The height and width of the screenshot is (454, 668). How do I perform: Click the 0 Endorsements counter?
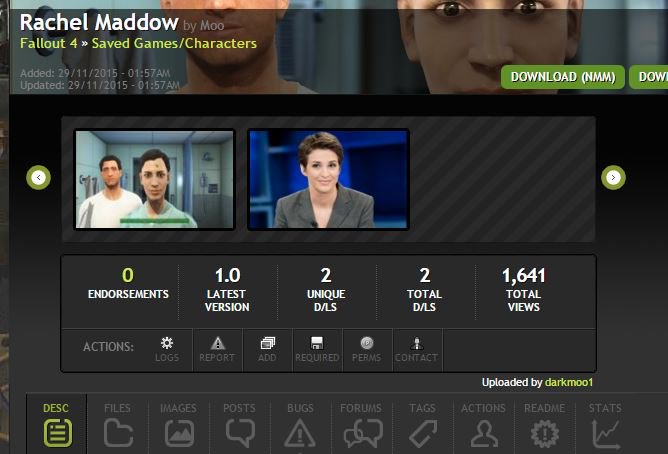pyautogui.click(x=128, y=284)
